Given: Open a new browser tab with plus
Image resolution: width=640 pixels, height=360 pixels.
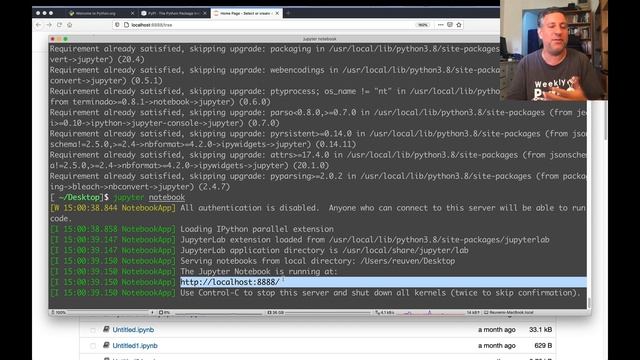Looking at the screenshot, I should pyautogui.click(x=288, y=13).
